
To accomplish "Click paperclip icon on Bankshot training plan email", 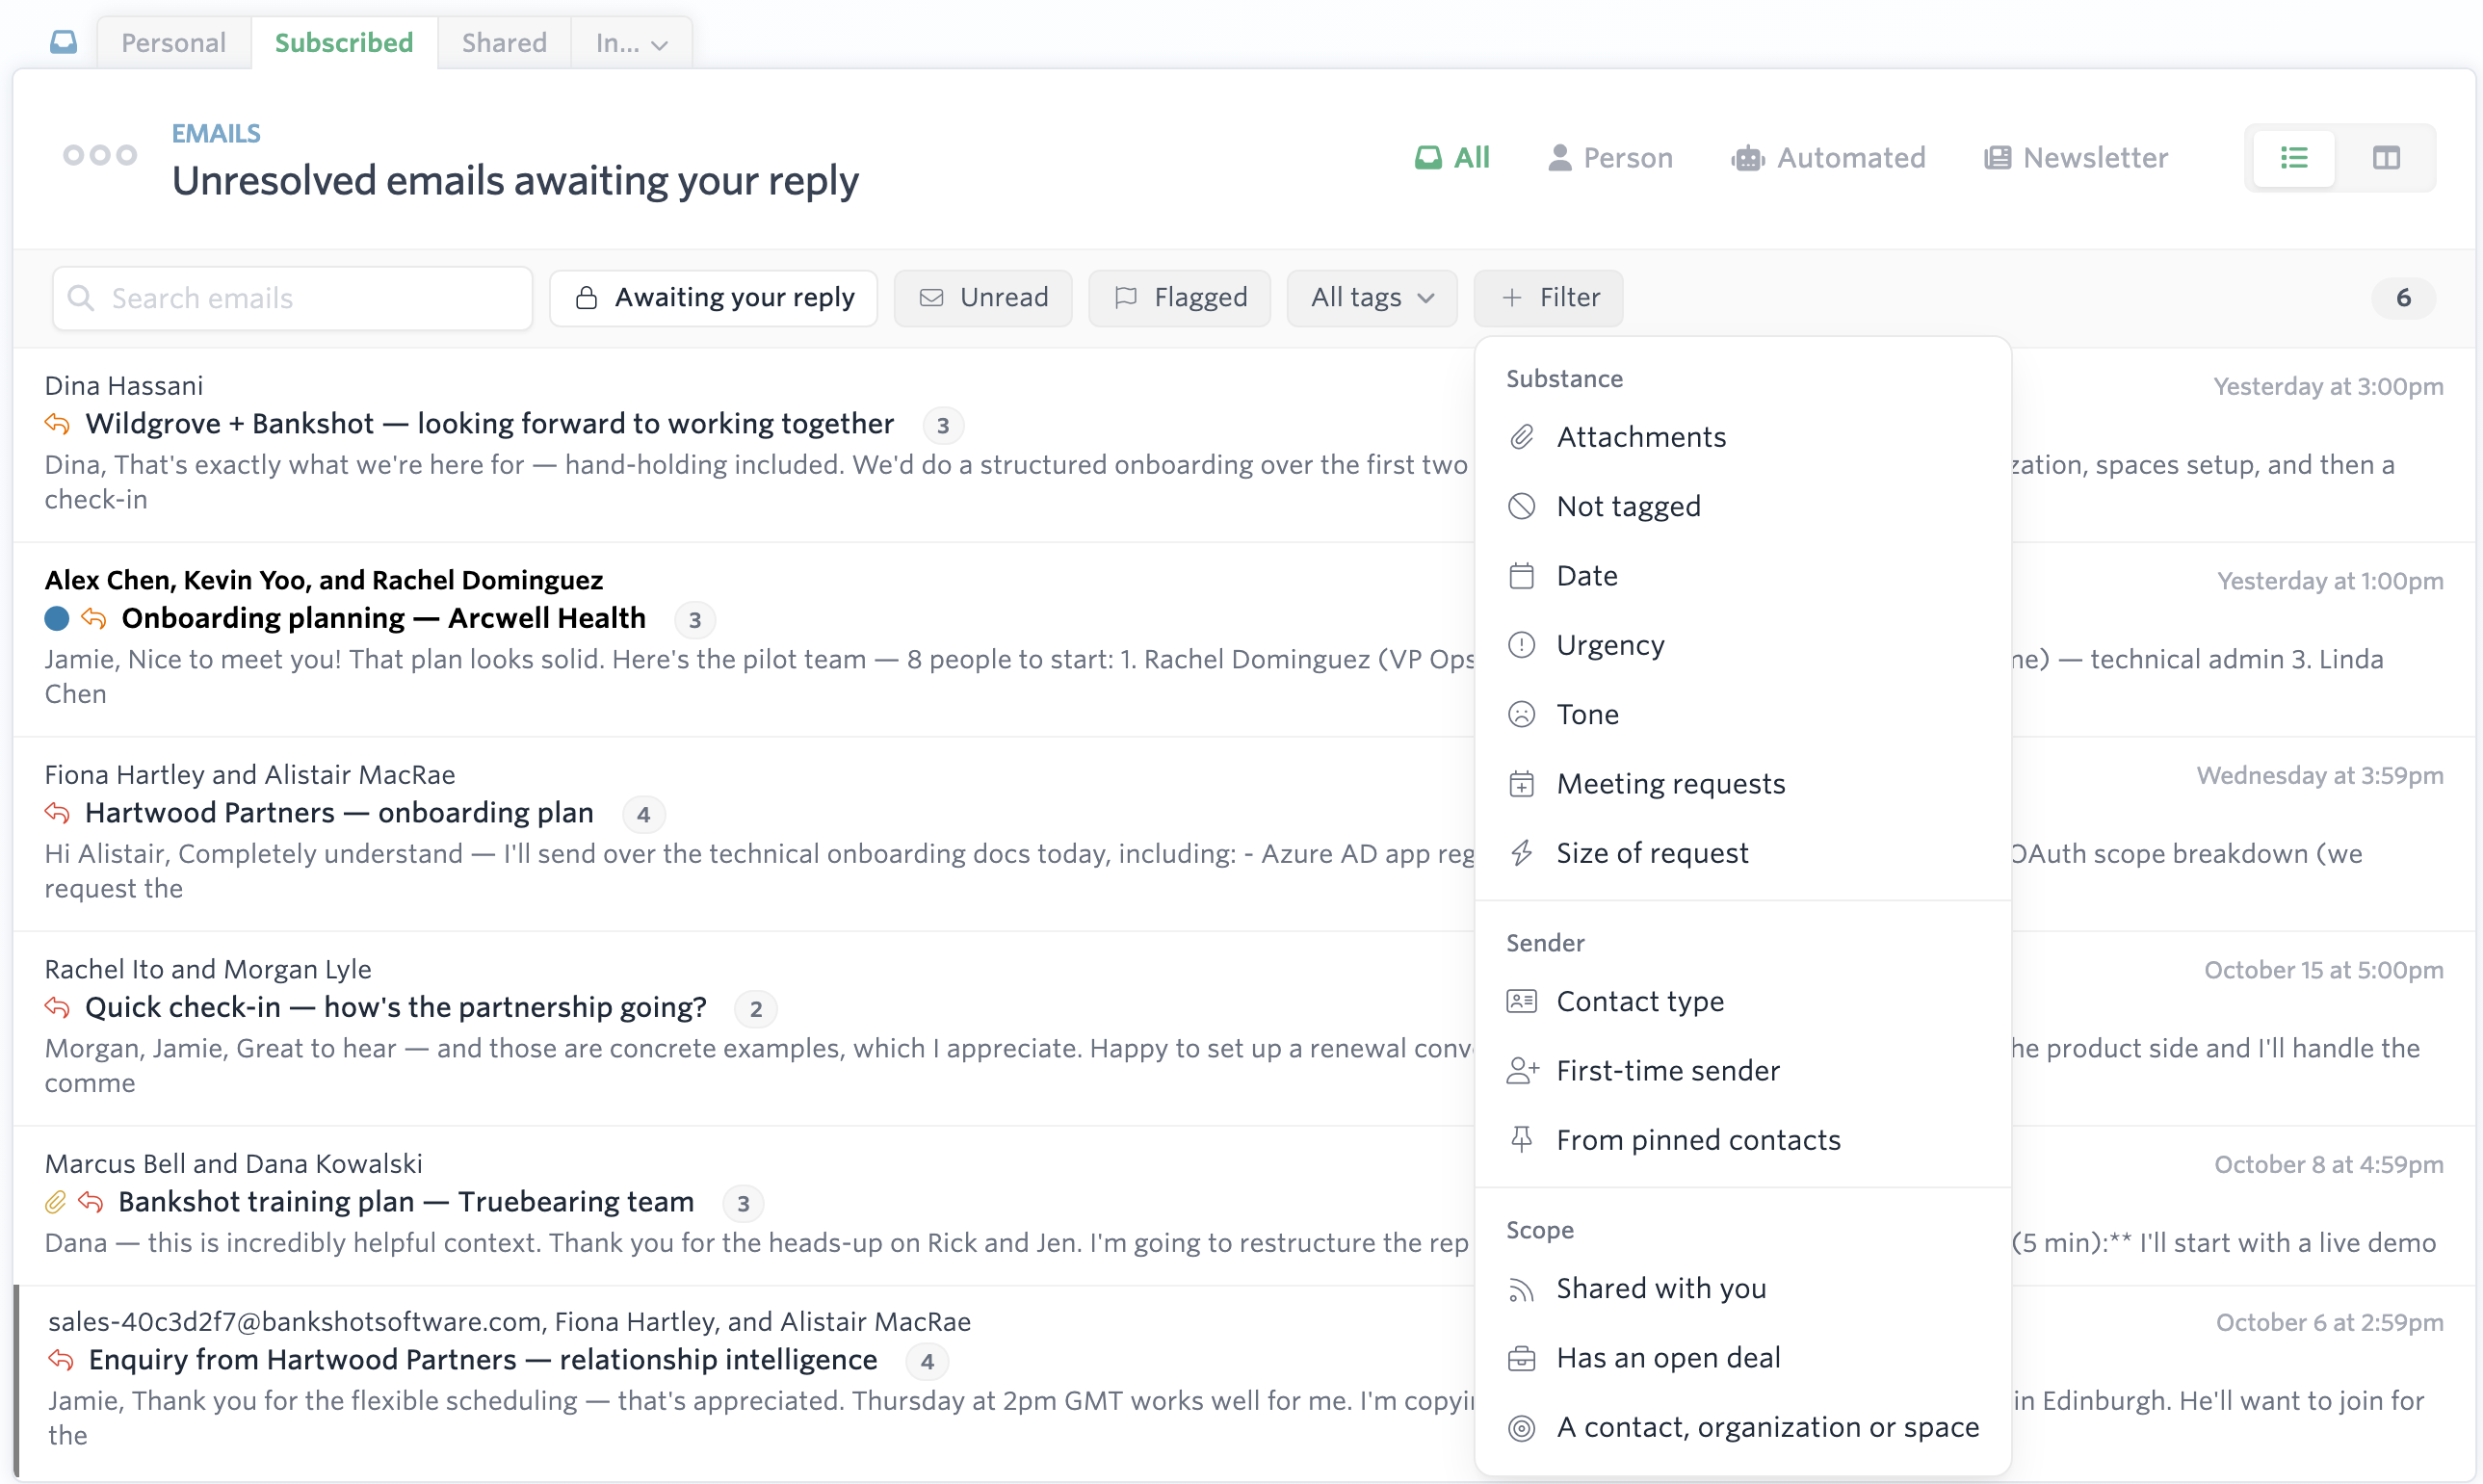I will pos(56,1202).
